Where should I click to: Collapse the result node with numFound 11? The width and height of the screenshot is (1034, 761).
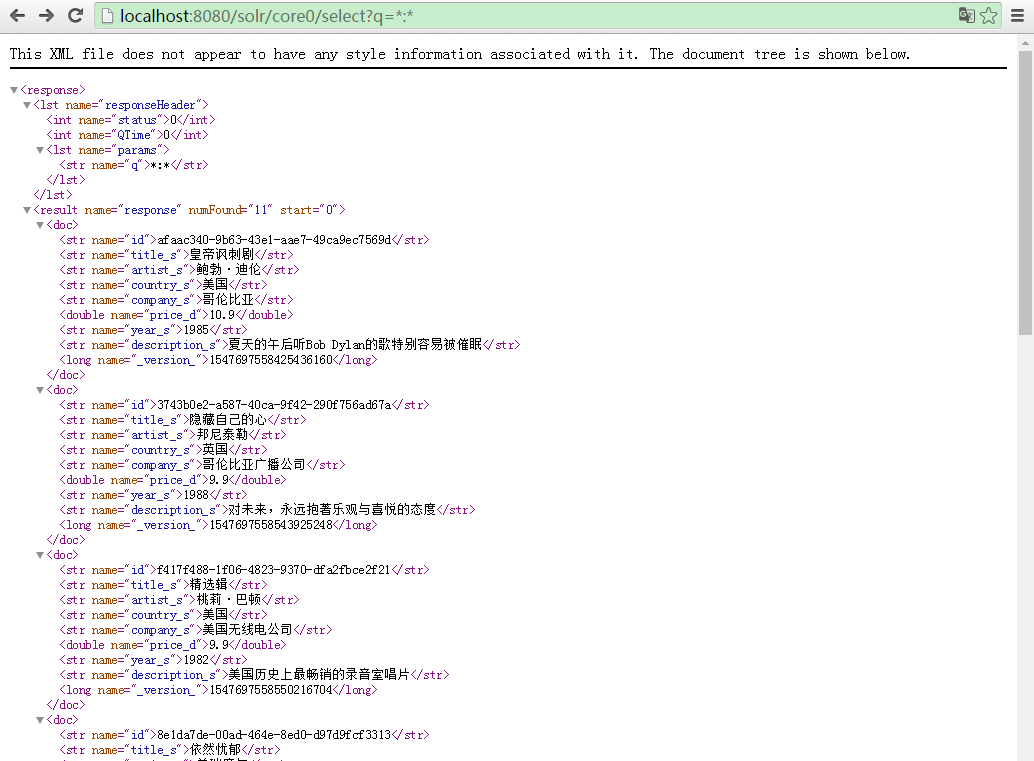coord(28,210)
